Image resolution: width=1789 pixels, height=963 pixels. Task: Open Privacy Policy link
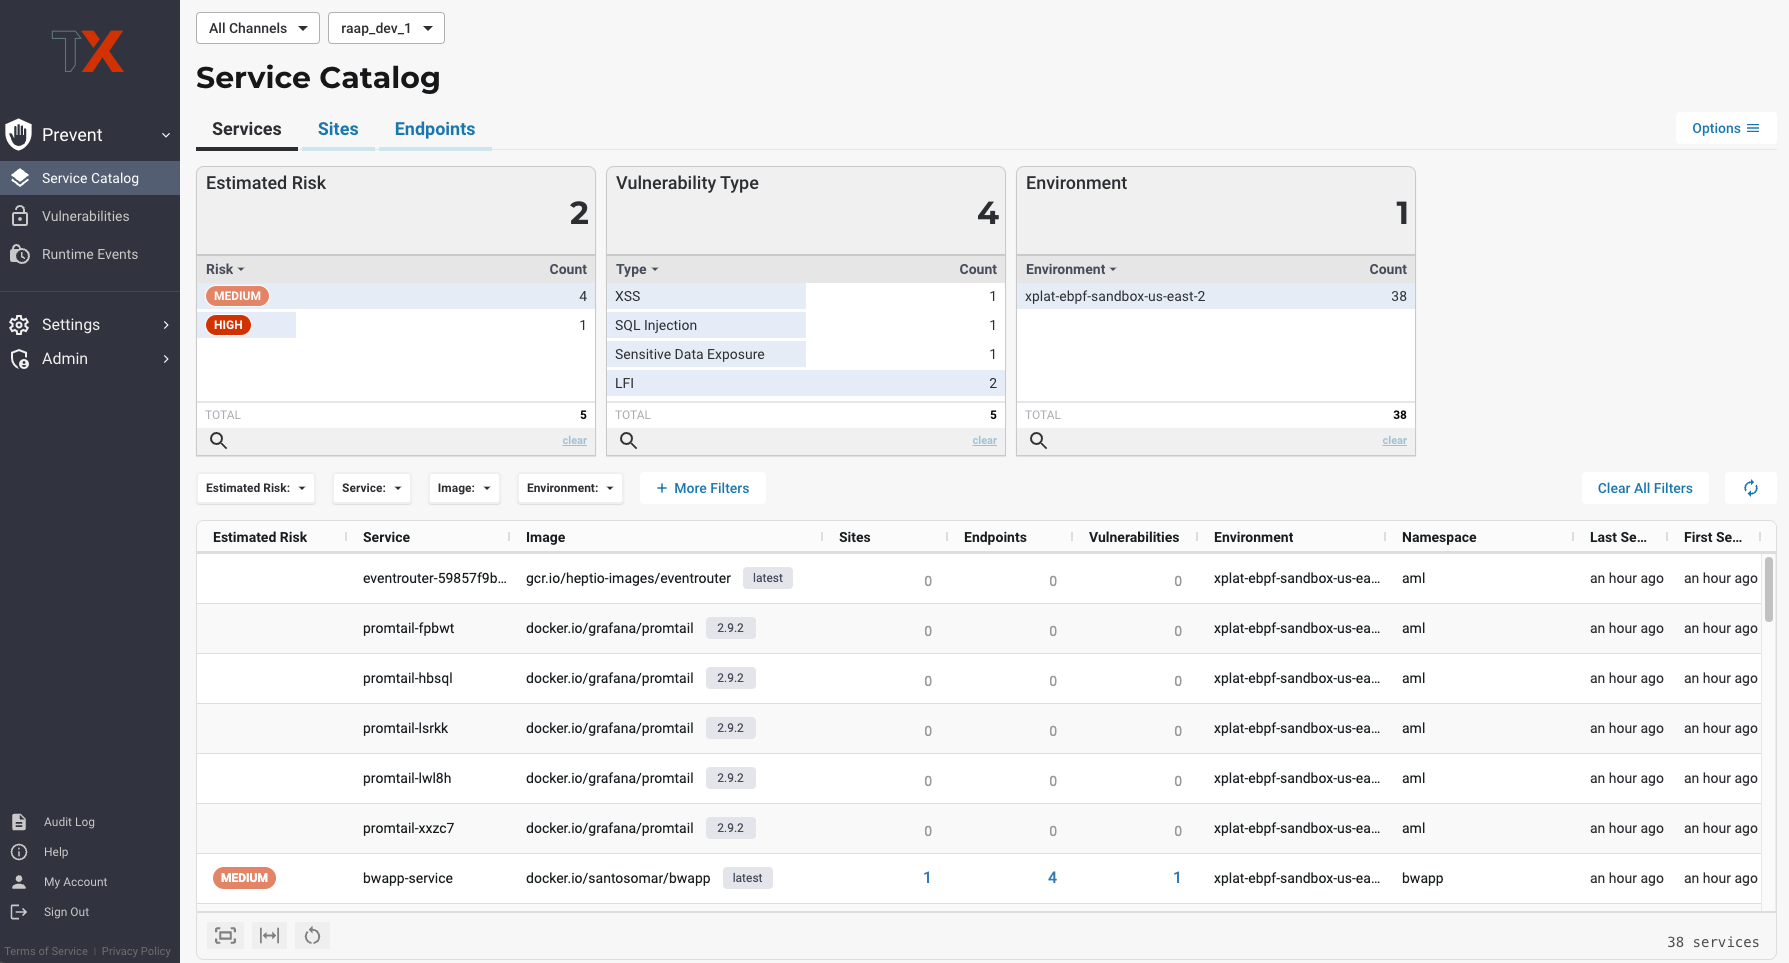[136, 951]
